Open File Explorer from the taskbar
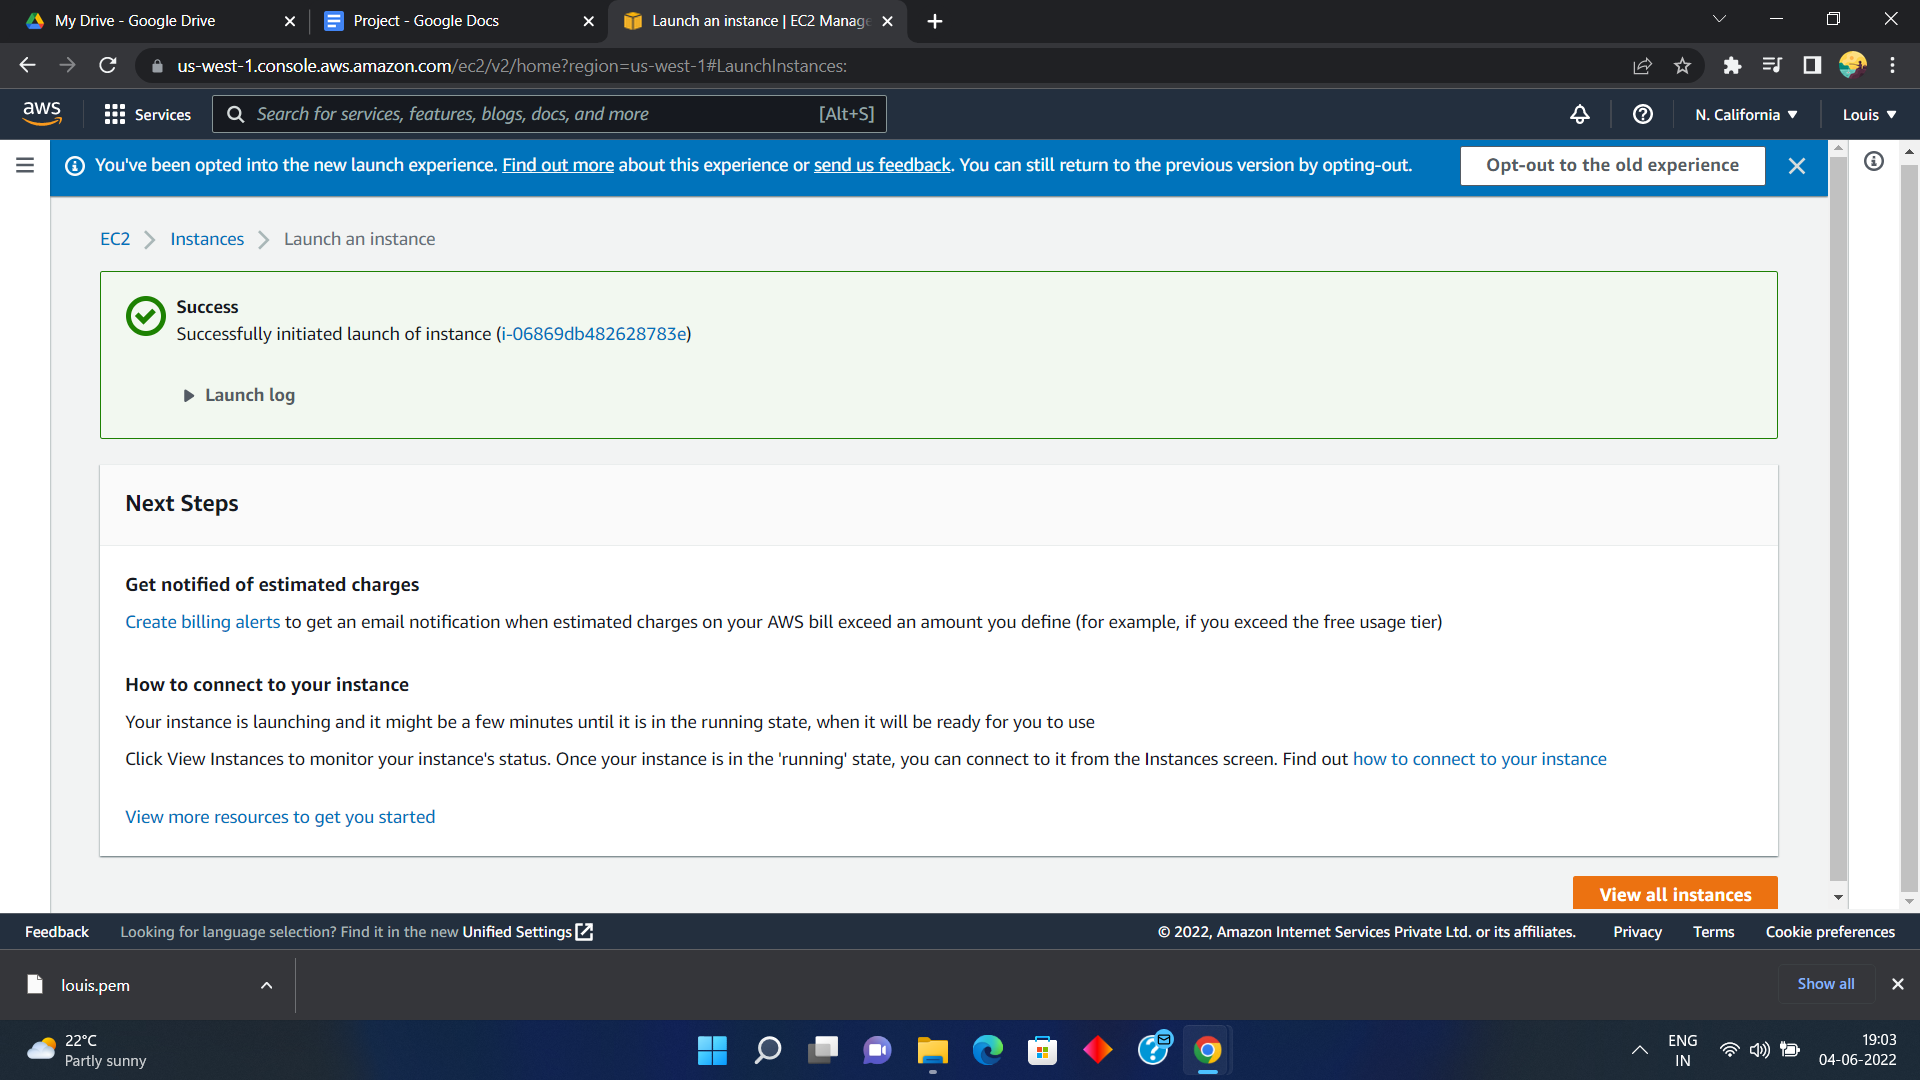The height and width of the screenshot is (1080, 1920). coord(932,1050)
